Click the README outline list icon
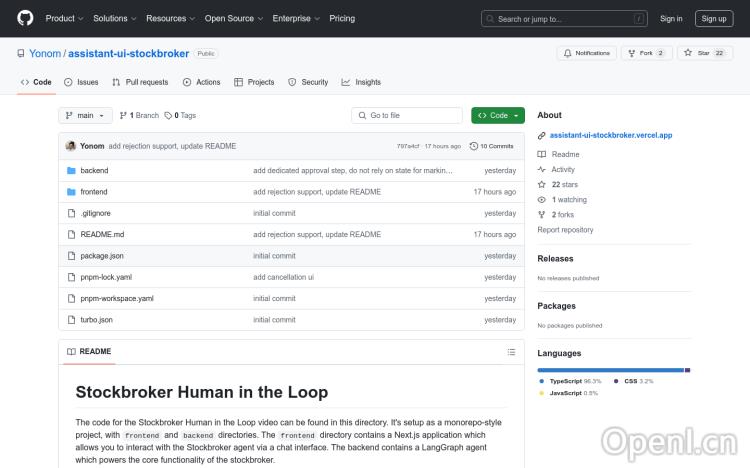Image resolution: width=750 pixels, height=468 pixels. click(x=511, y=352)
